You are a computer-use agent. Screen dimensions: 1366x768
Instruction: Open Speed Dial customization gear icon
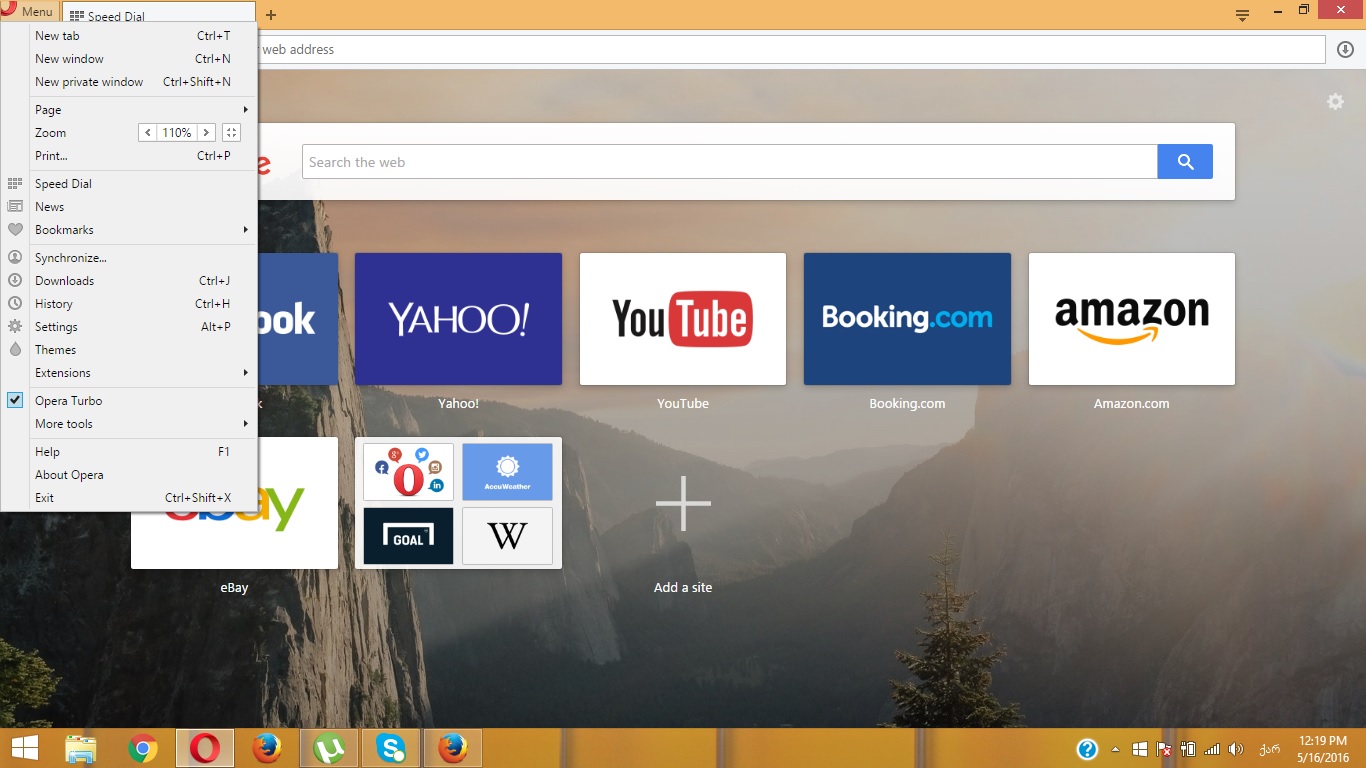point(1335,101)
